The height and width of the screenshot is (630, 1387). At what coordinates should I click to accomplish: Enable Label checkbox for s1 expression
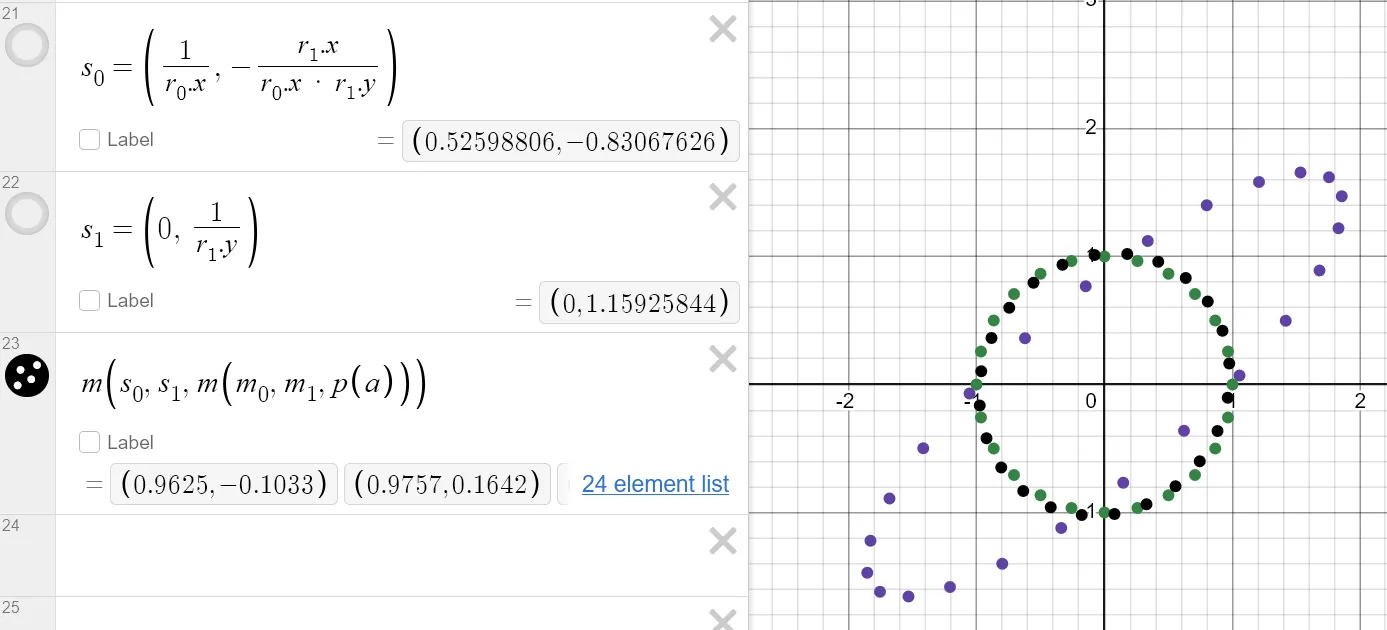click(x=90, y=300)
